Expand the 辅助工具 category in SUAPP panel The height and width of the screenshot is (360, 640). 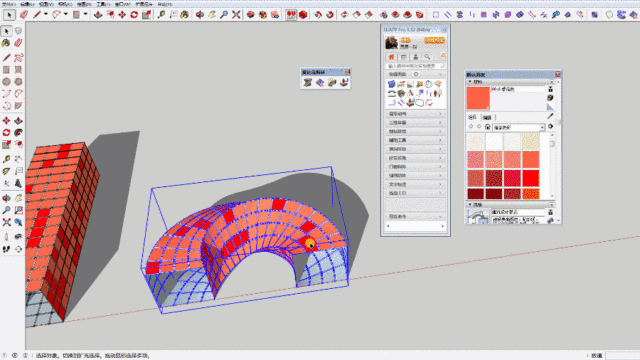(415, 140)
